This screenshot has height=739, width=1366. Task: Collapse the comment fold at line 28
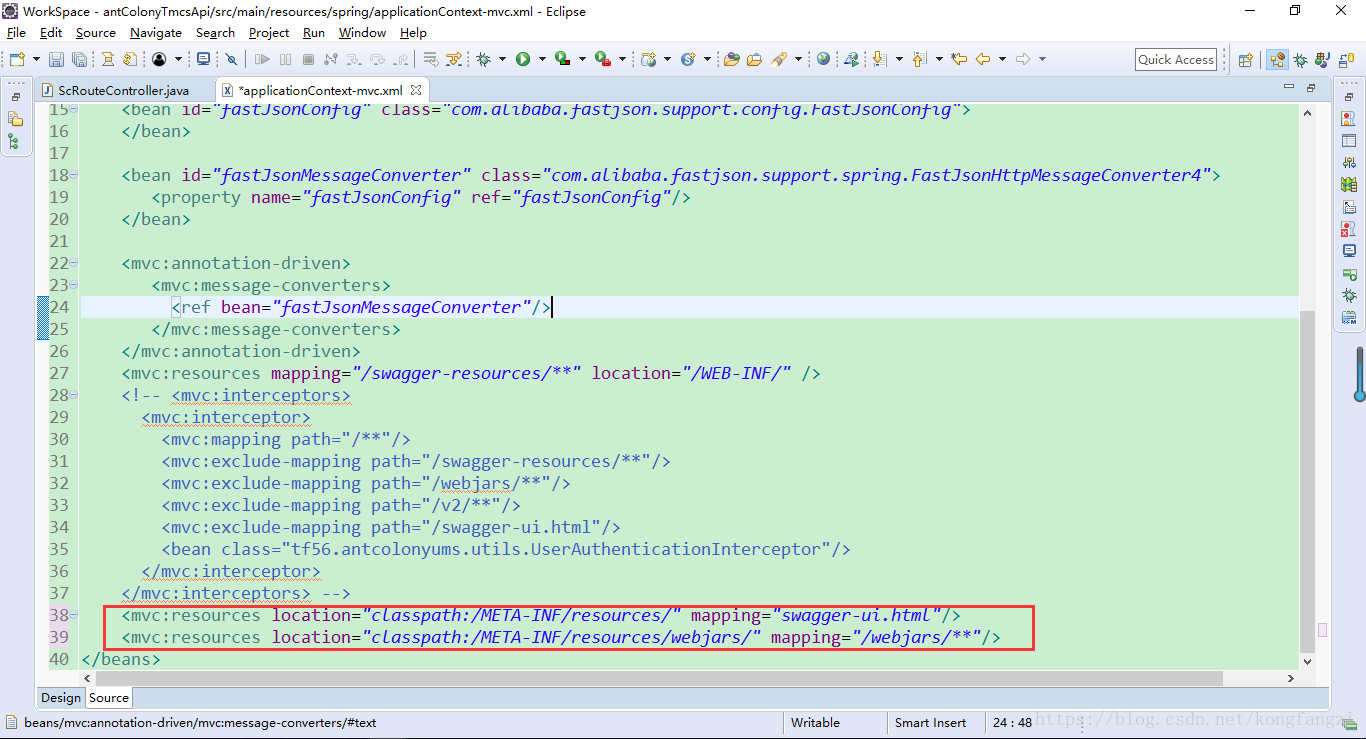[76, 395]
